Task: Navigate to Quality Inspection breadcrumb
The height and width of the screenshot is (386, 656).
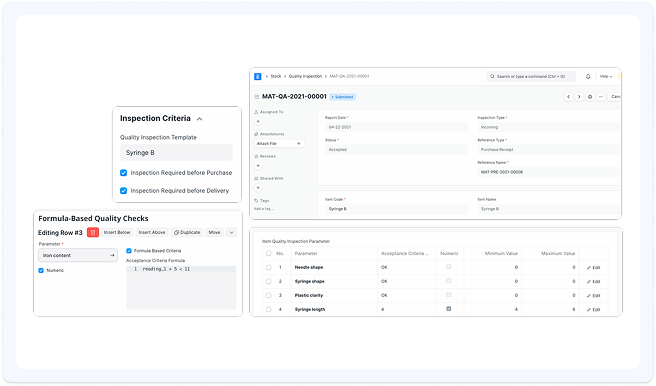Action: (x=305, y=77)
